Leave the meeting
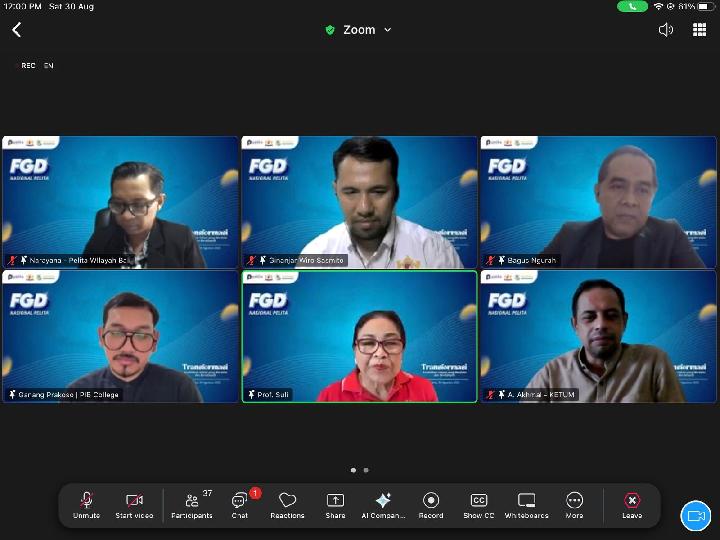The image size is (720, 540). pyautogui.click(x=632, y=505)
